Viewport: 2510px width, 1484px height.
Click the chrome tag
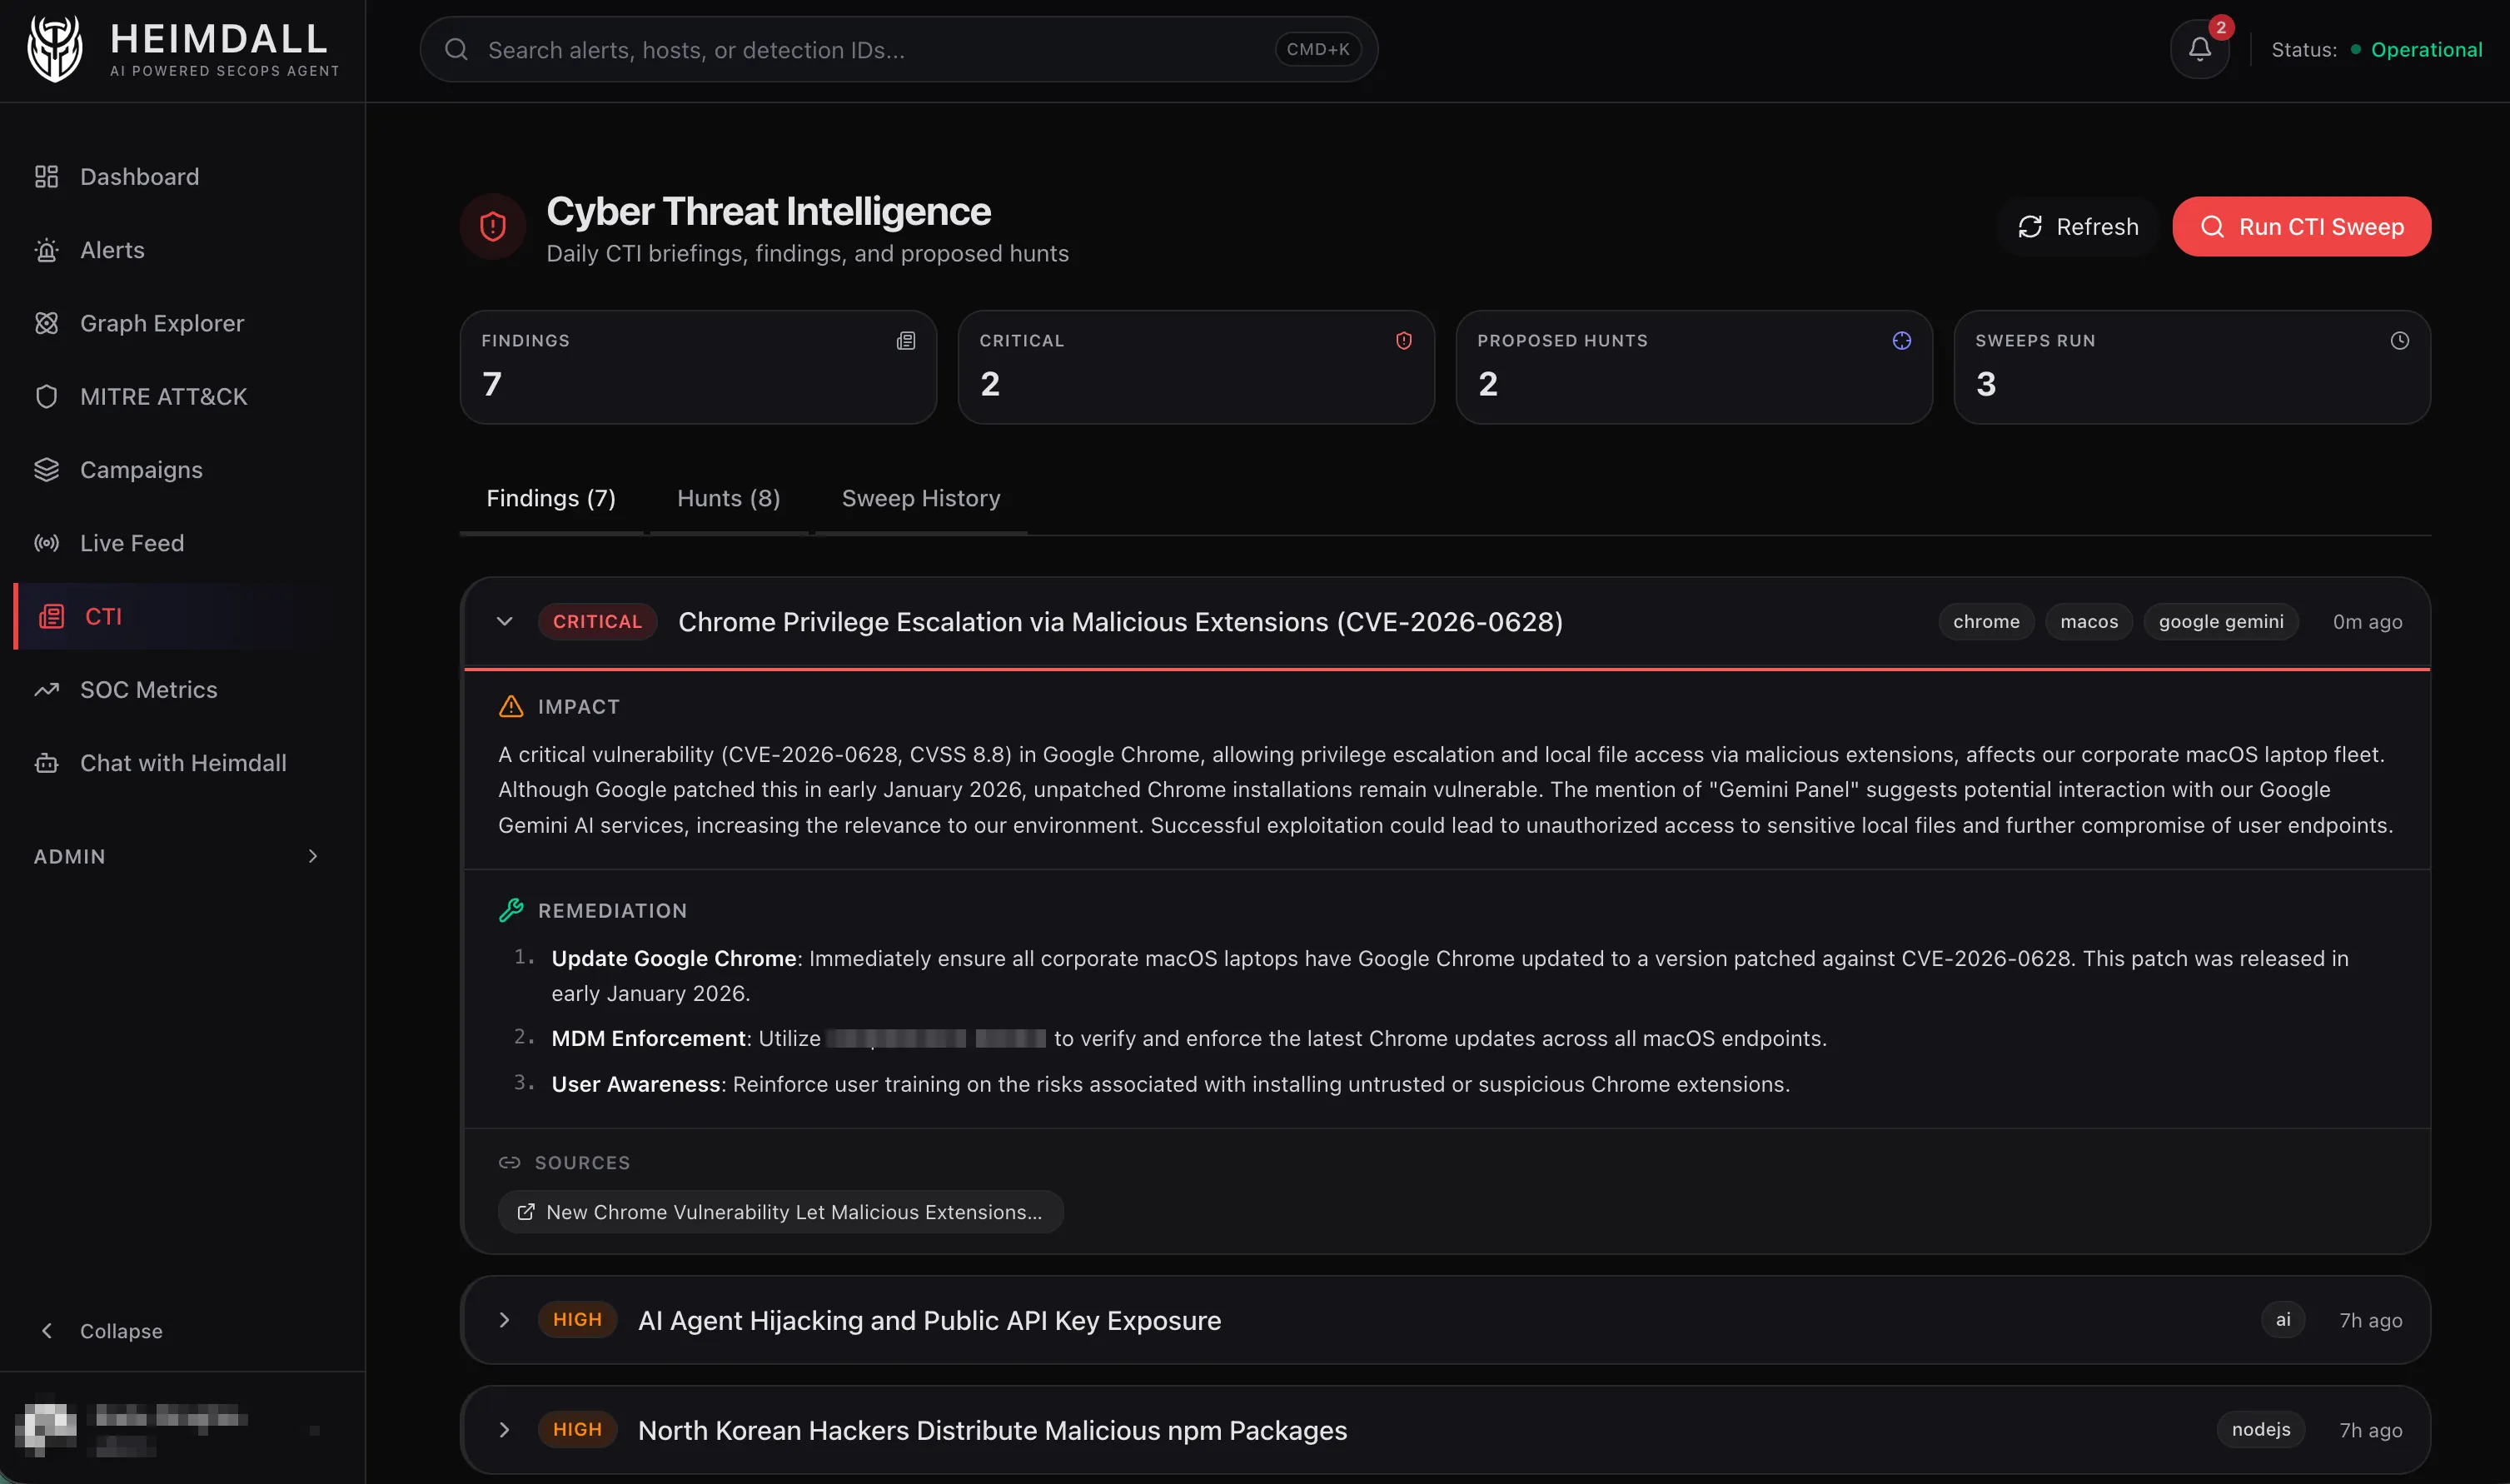pyautogui.click(x=1986, y=622)
